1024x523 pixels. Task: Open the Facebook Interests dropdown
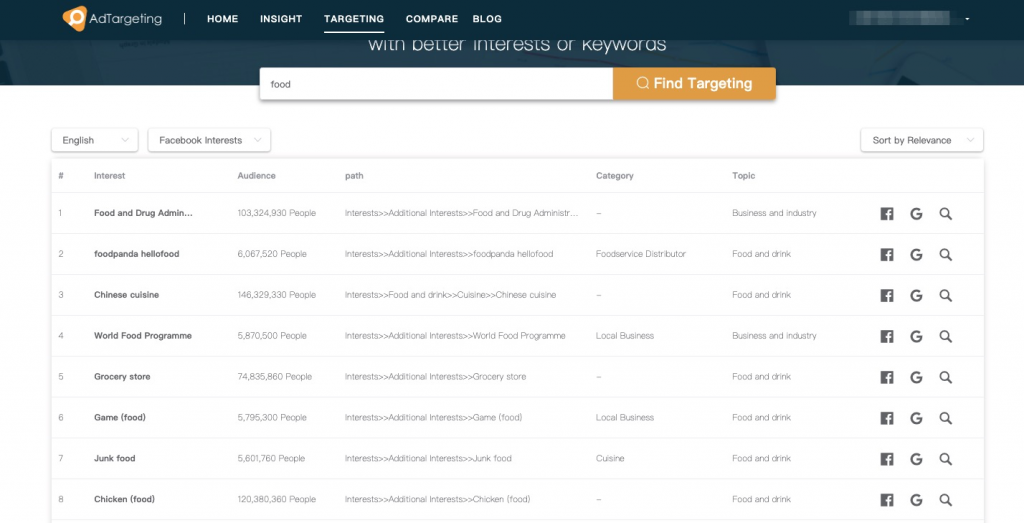click(209, 140)
